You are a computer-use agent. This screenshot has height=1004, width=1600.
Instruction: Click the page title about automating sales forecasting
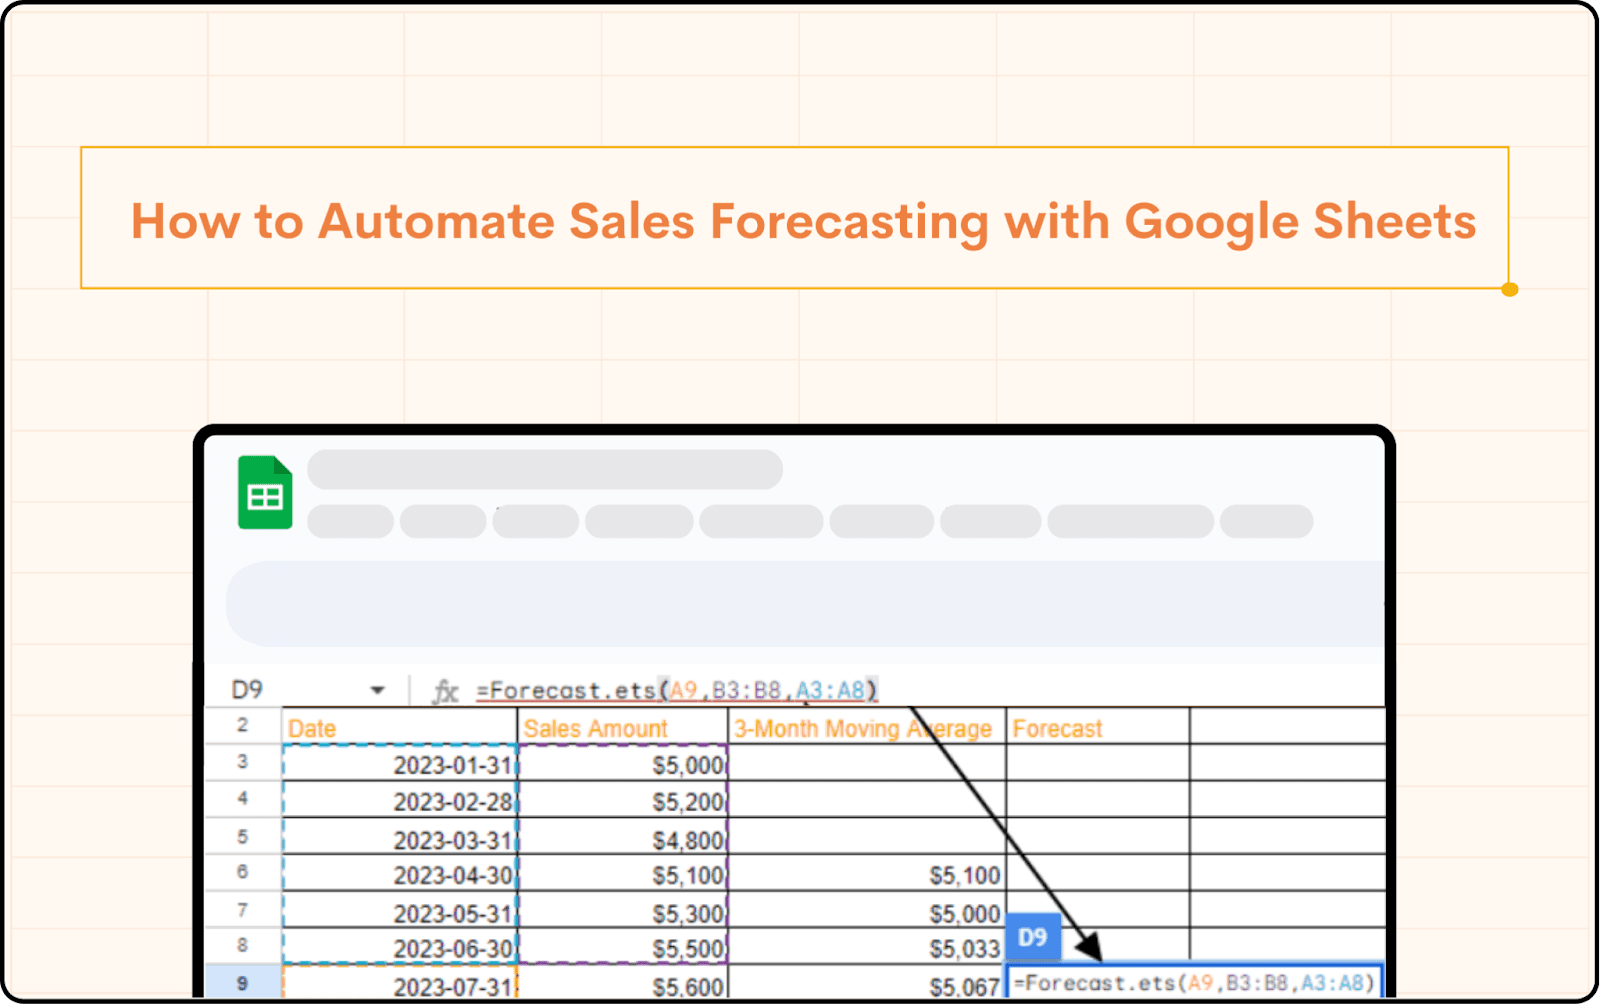(x=803, y=221)
